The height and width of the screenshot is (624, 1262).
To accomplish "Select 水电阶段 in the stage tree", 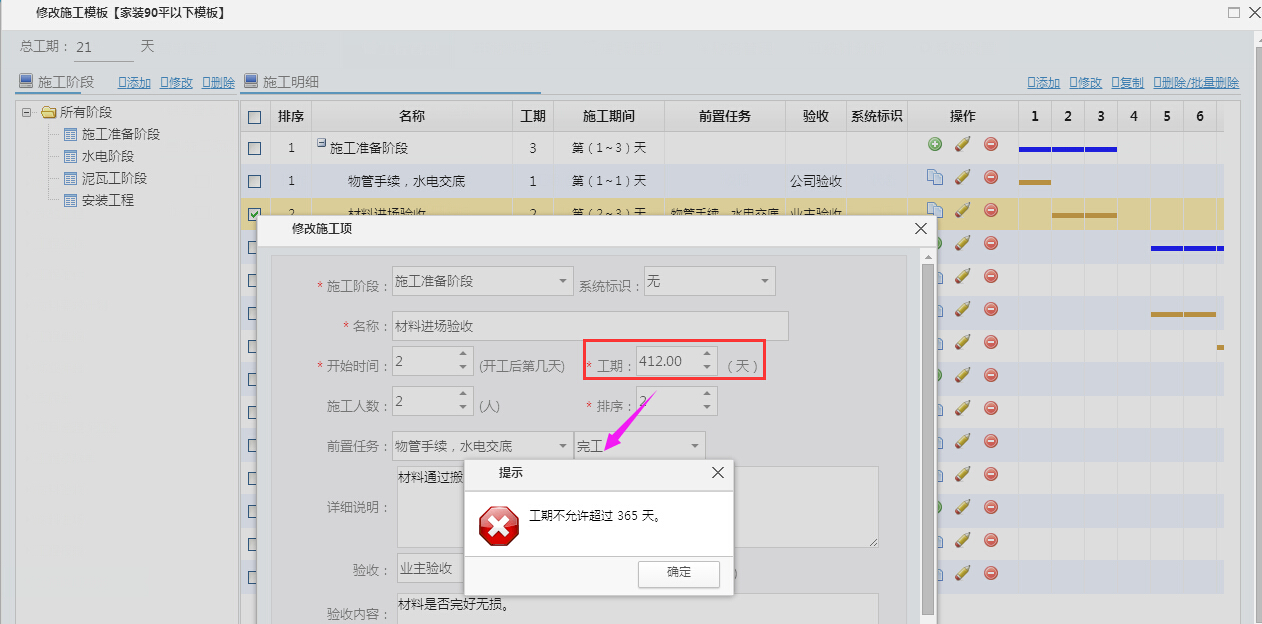I will click(x=107, y=156).
